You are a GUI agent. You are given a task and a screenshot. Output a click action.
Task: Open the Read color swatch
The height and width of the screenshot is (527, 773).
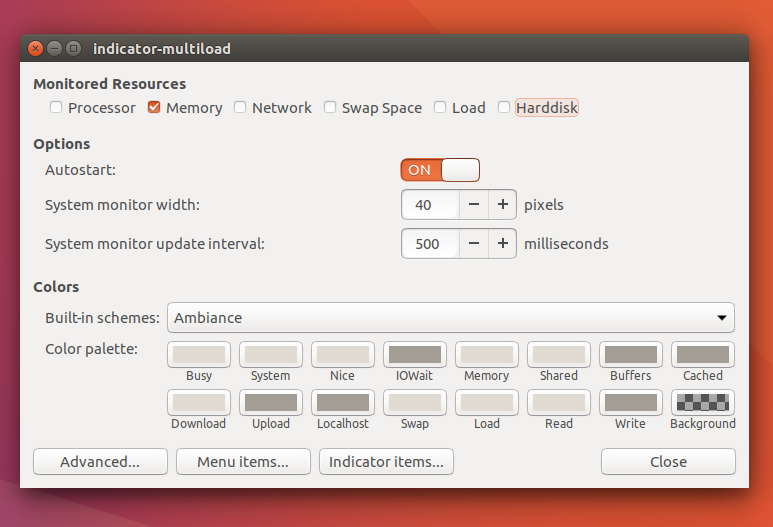tap(559, 403)
